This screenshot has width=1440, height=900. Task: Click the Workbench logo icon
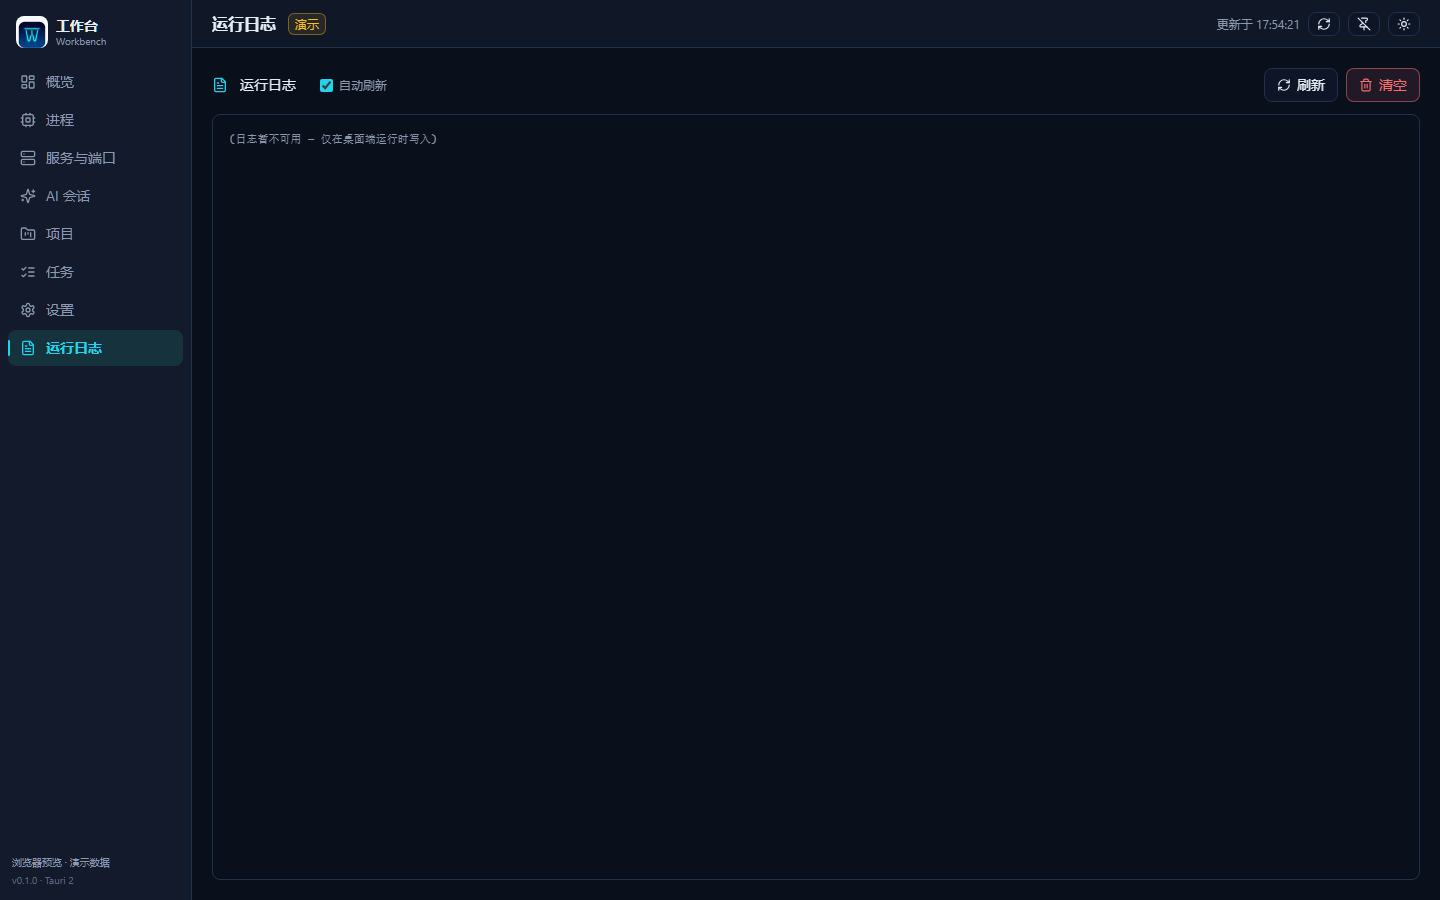pyautogui.click(x=32, y=32)
